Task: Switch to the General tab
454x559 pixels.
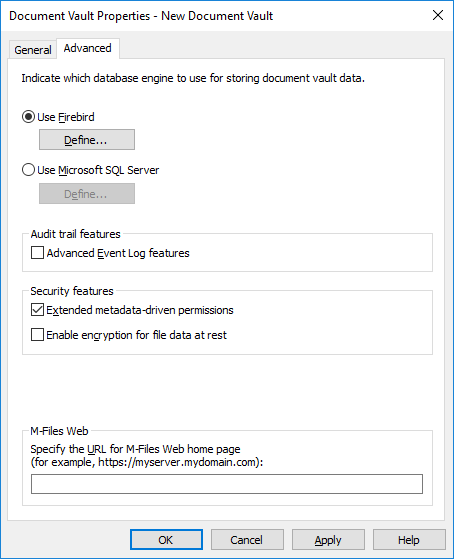Action: click(33, 50)
